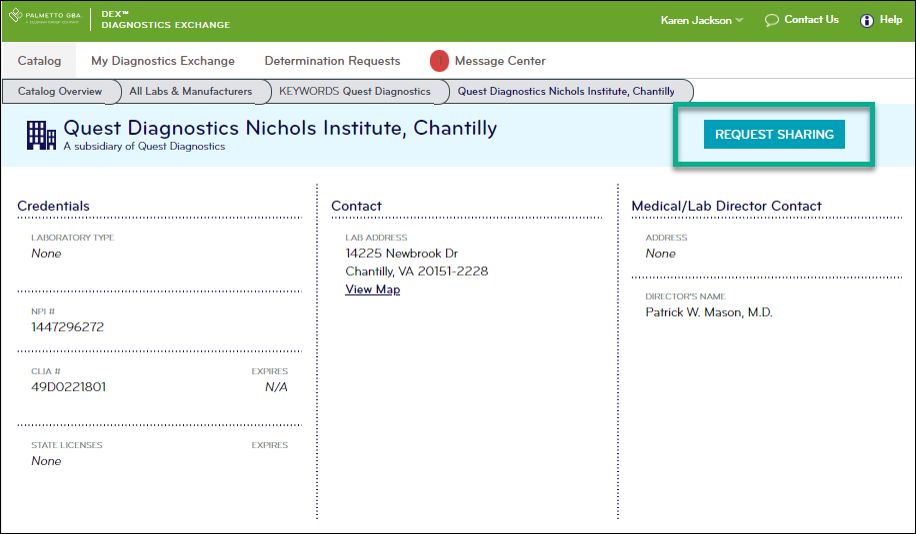Click the DEX Diagnostics Exchange logo
Viewport: 916px width, 534px height.
[x=165, y=19]
